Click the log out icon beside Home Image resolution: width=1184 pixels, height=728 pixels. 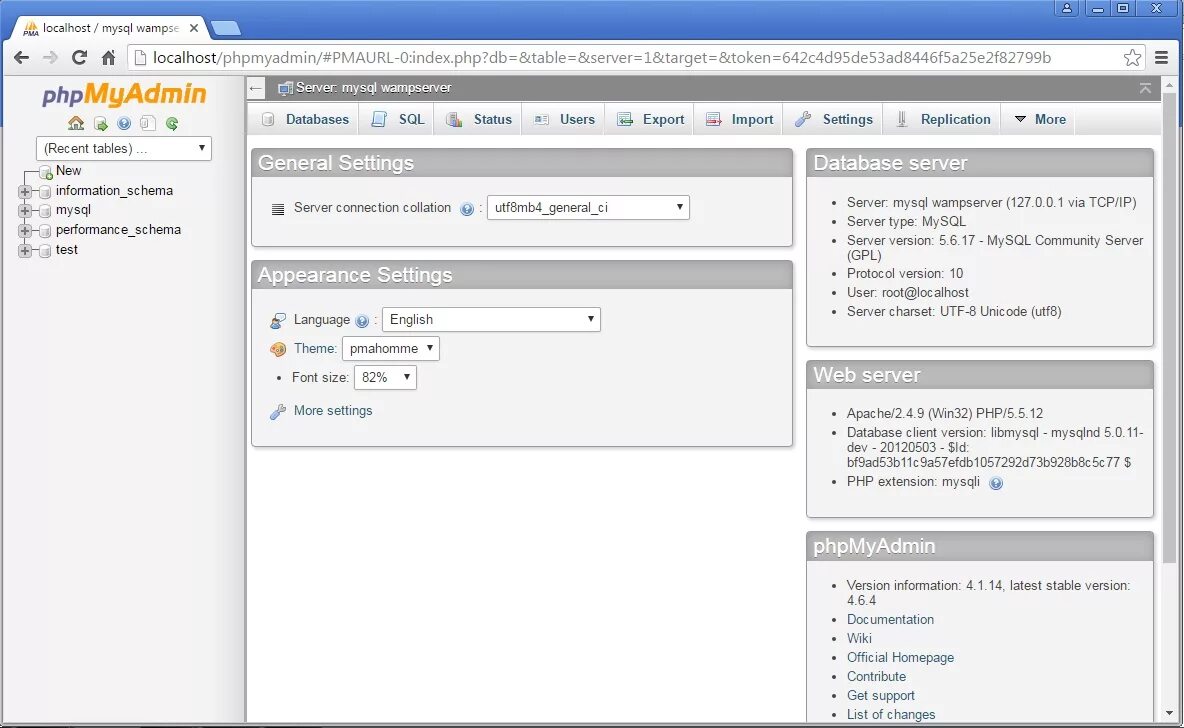coord(100,123)
